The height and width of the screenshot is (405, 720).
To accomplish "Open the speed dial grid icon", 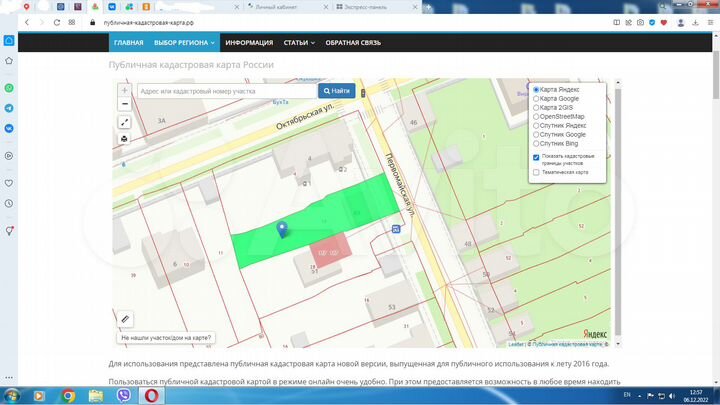I will point(72,22).
